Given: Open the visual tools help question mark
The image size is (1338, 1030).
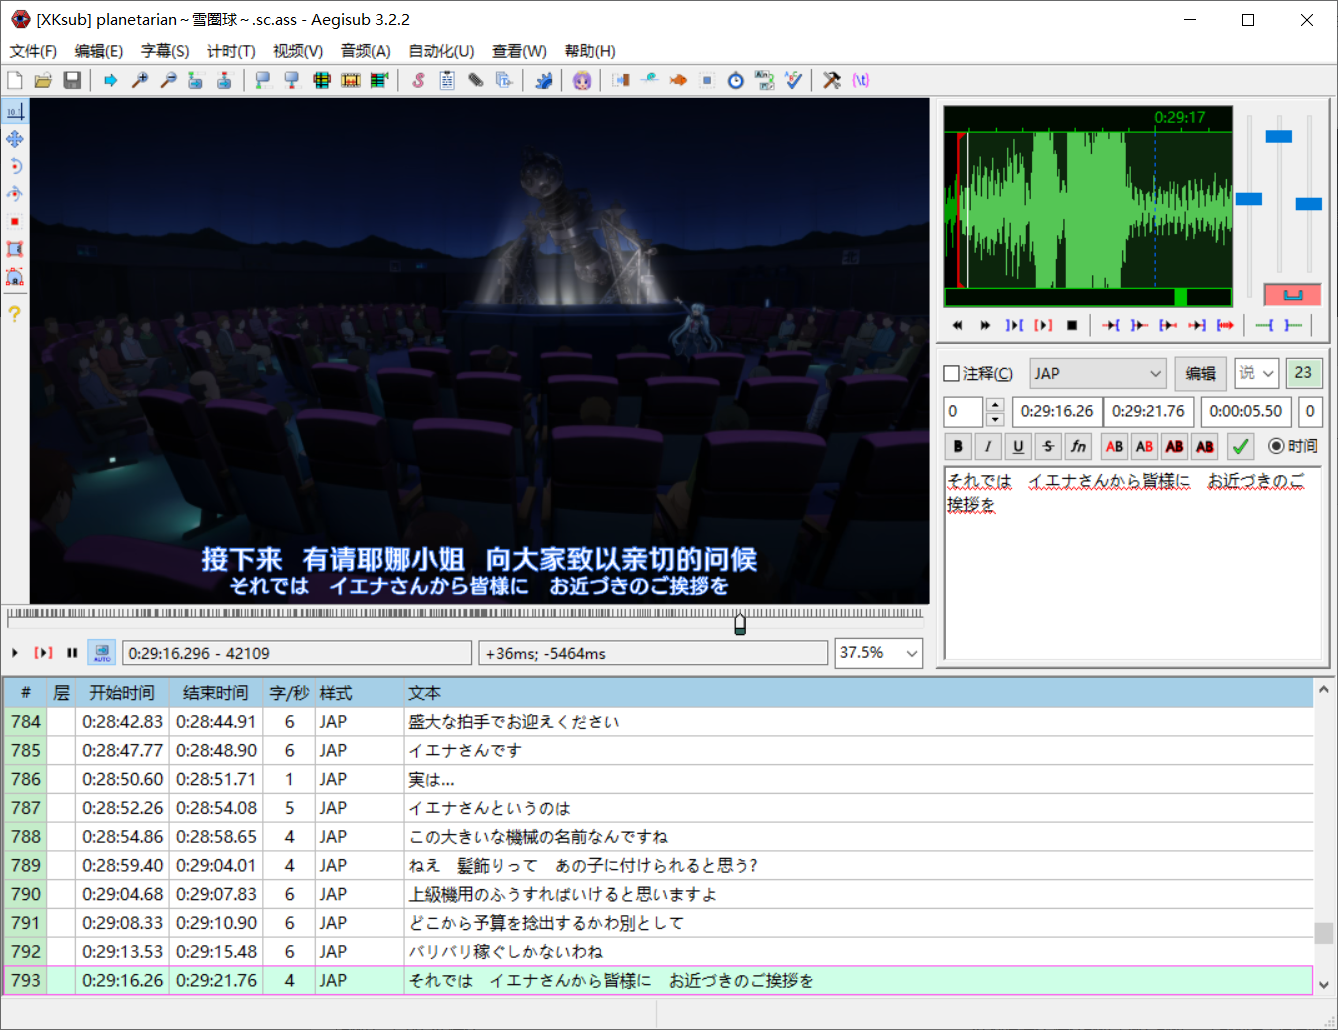Looking at the screenshot, I should [x=15, y=313].
